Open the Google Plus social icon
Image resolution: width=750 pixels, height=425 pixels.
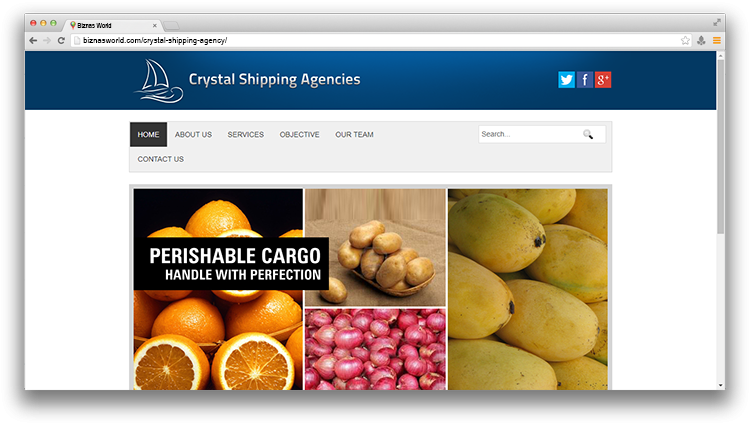[x=603, y=80]
